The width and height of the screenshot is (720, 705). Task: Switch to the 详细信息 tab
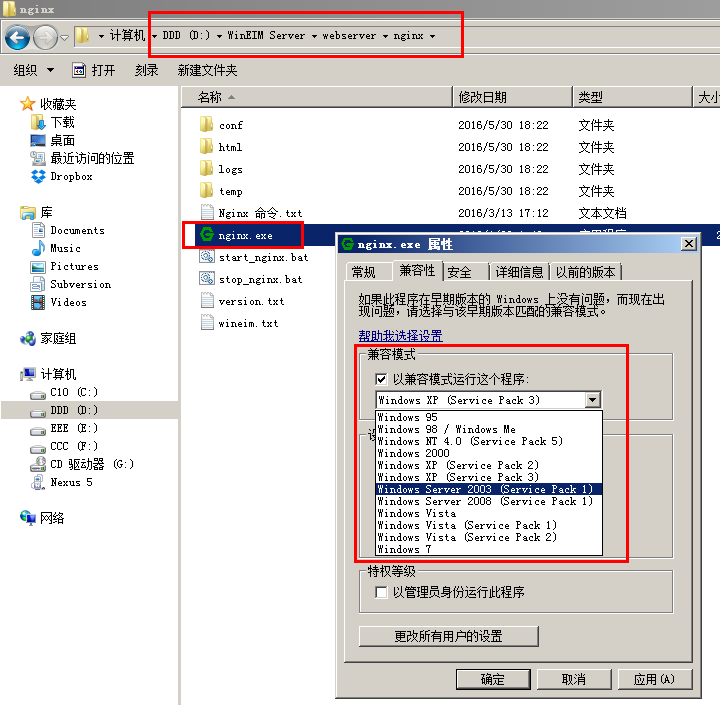coord(520,272)
